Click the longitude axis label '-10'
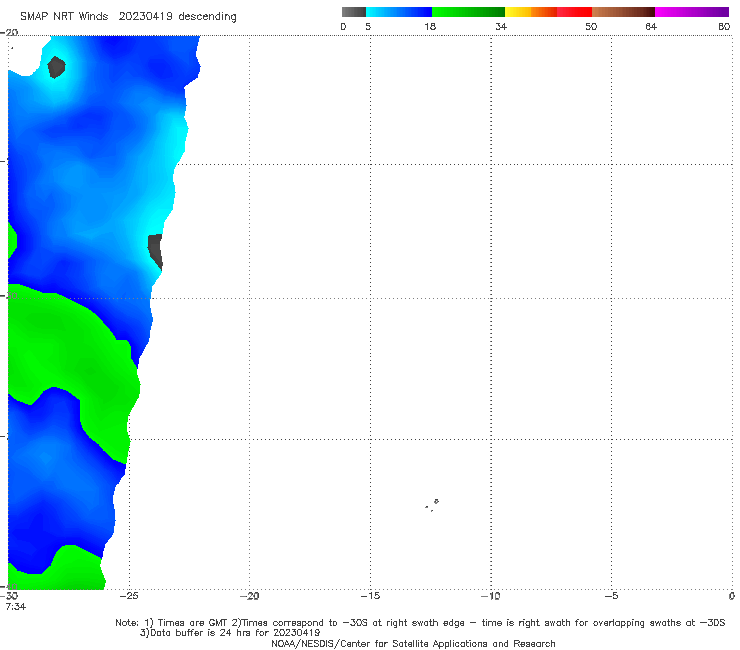The width and height of the screenshot is (740, 650). pos(490,596)
